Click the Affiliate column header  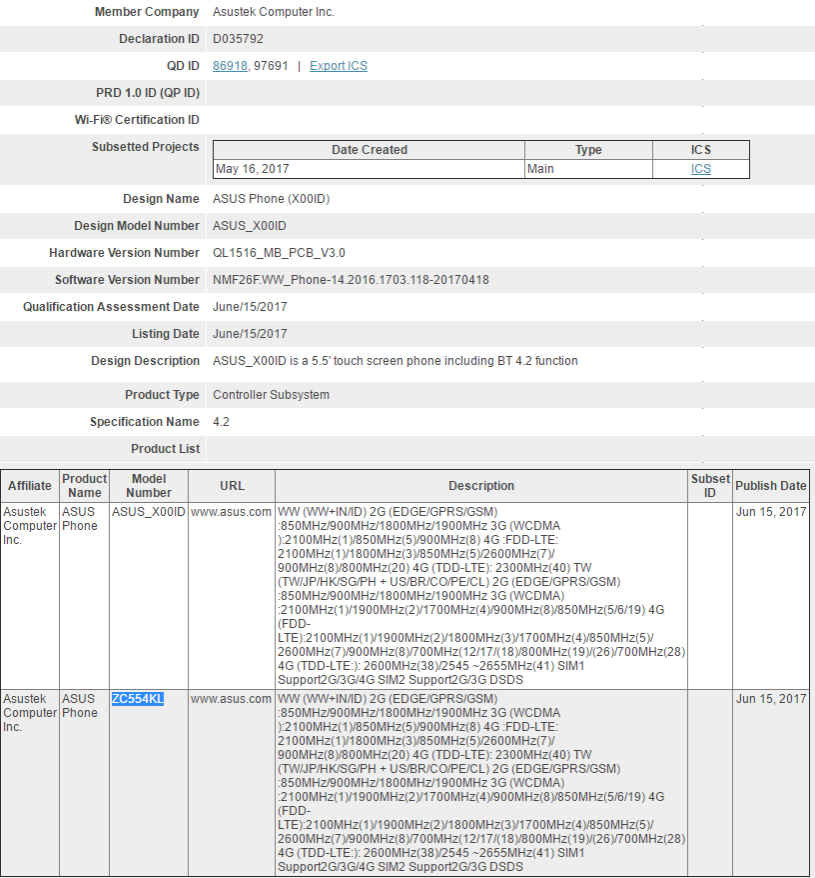pos(30,486)
